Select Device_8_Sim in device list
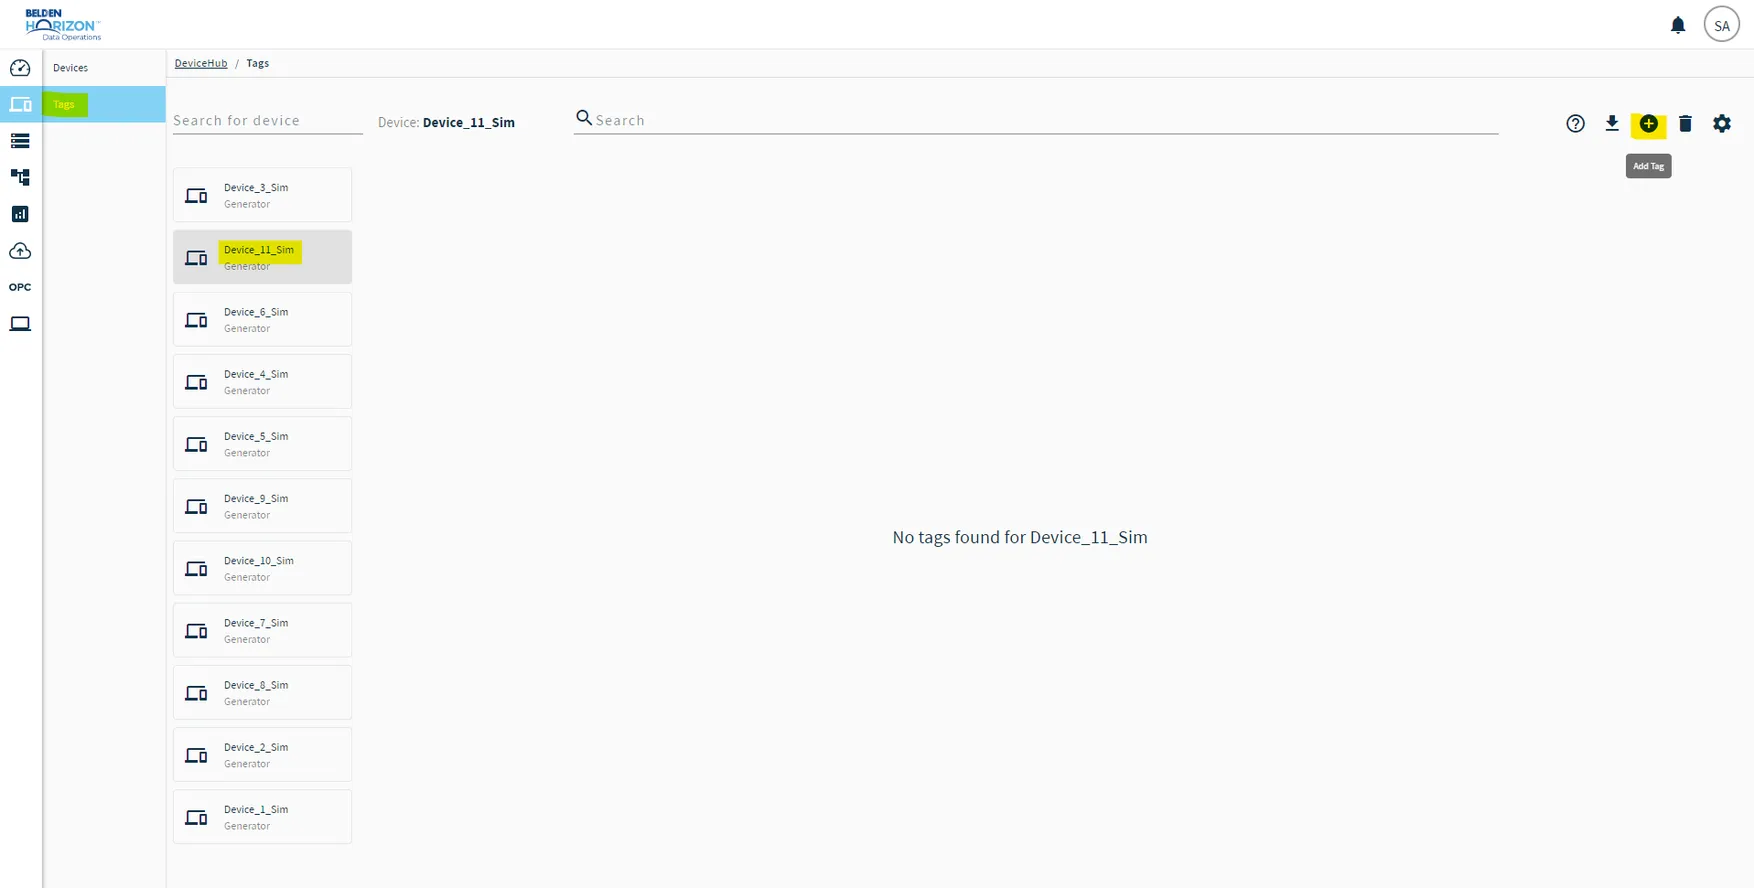This screenshot has height=888, width=1754. pyautogui.click(x=262, y=692)
